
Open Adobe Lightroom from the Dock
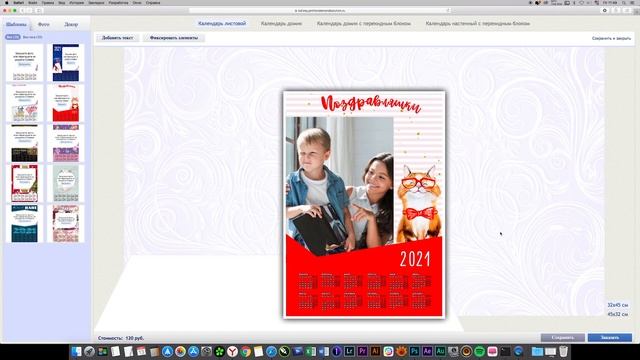point(349,351)
